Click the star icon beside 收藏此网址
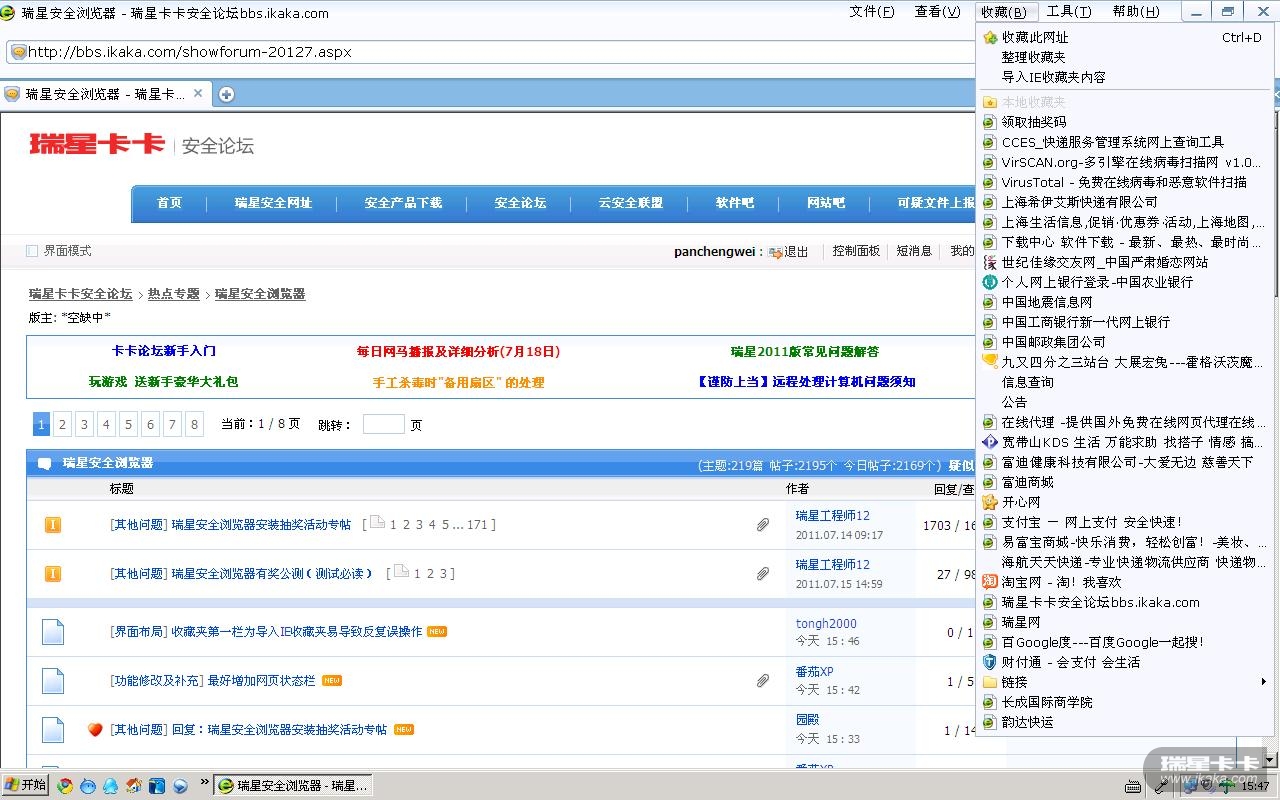This screenshot has width=1280, height=800. [x=990, y=38]
